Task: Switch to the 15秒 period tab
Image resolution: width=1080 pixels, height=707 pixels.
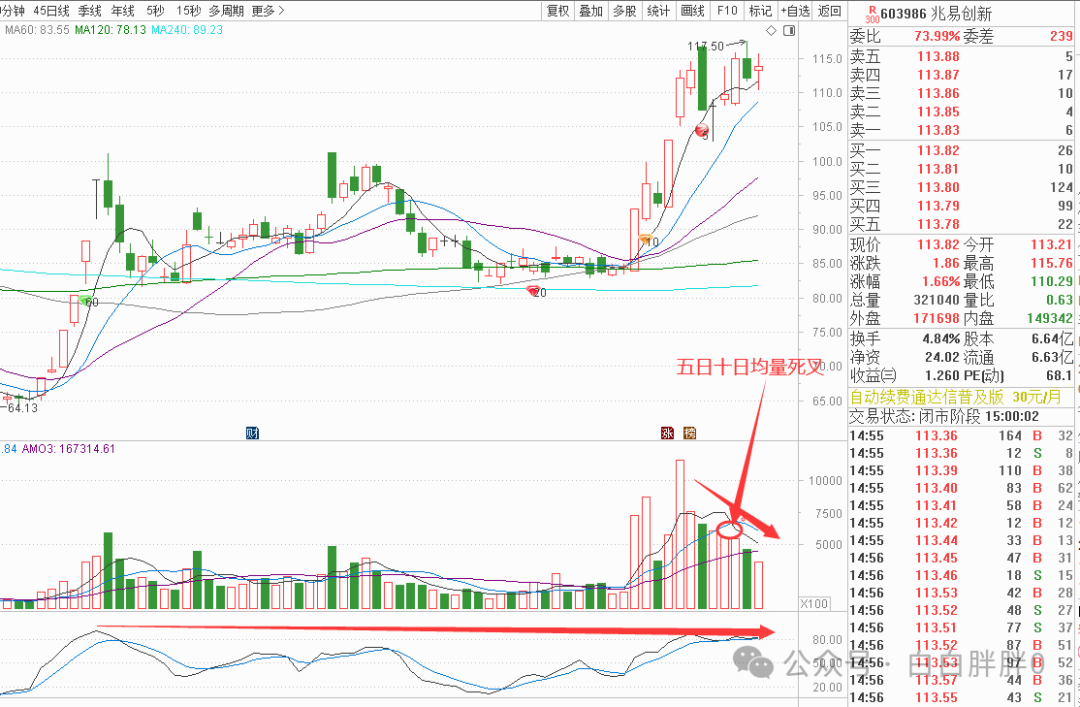Action: (188, 10)
